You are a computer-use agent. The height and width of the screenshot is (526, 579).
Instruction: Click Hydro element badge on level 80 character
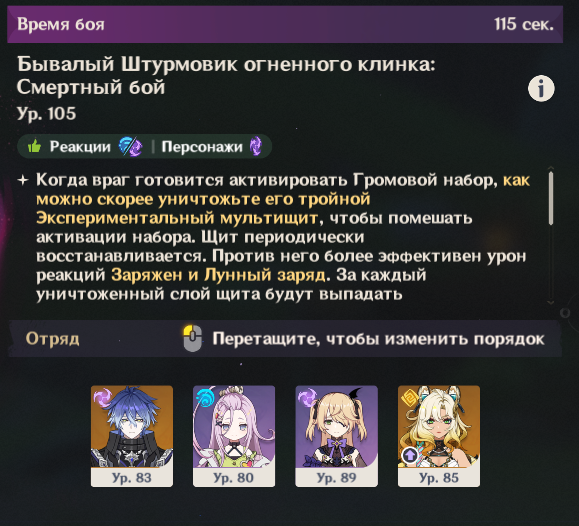(x=205, y=397)
